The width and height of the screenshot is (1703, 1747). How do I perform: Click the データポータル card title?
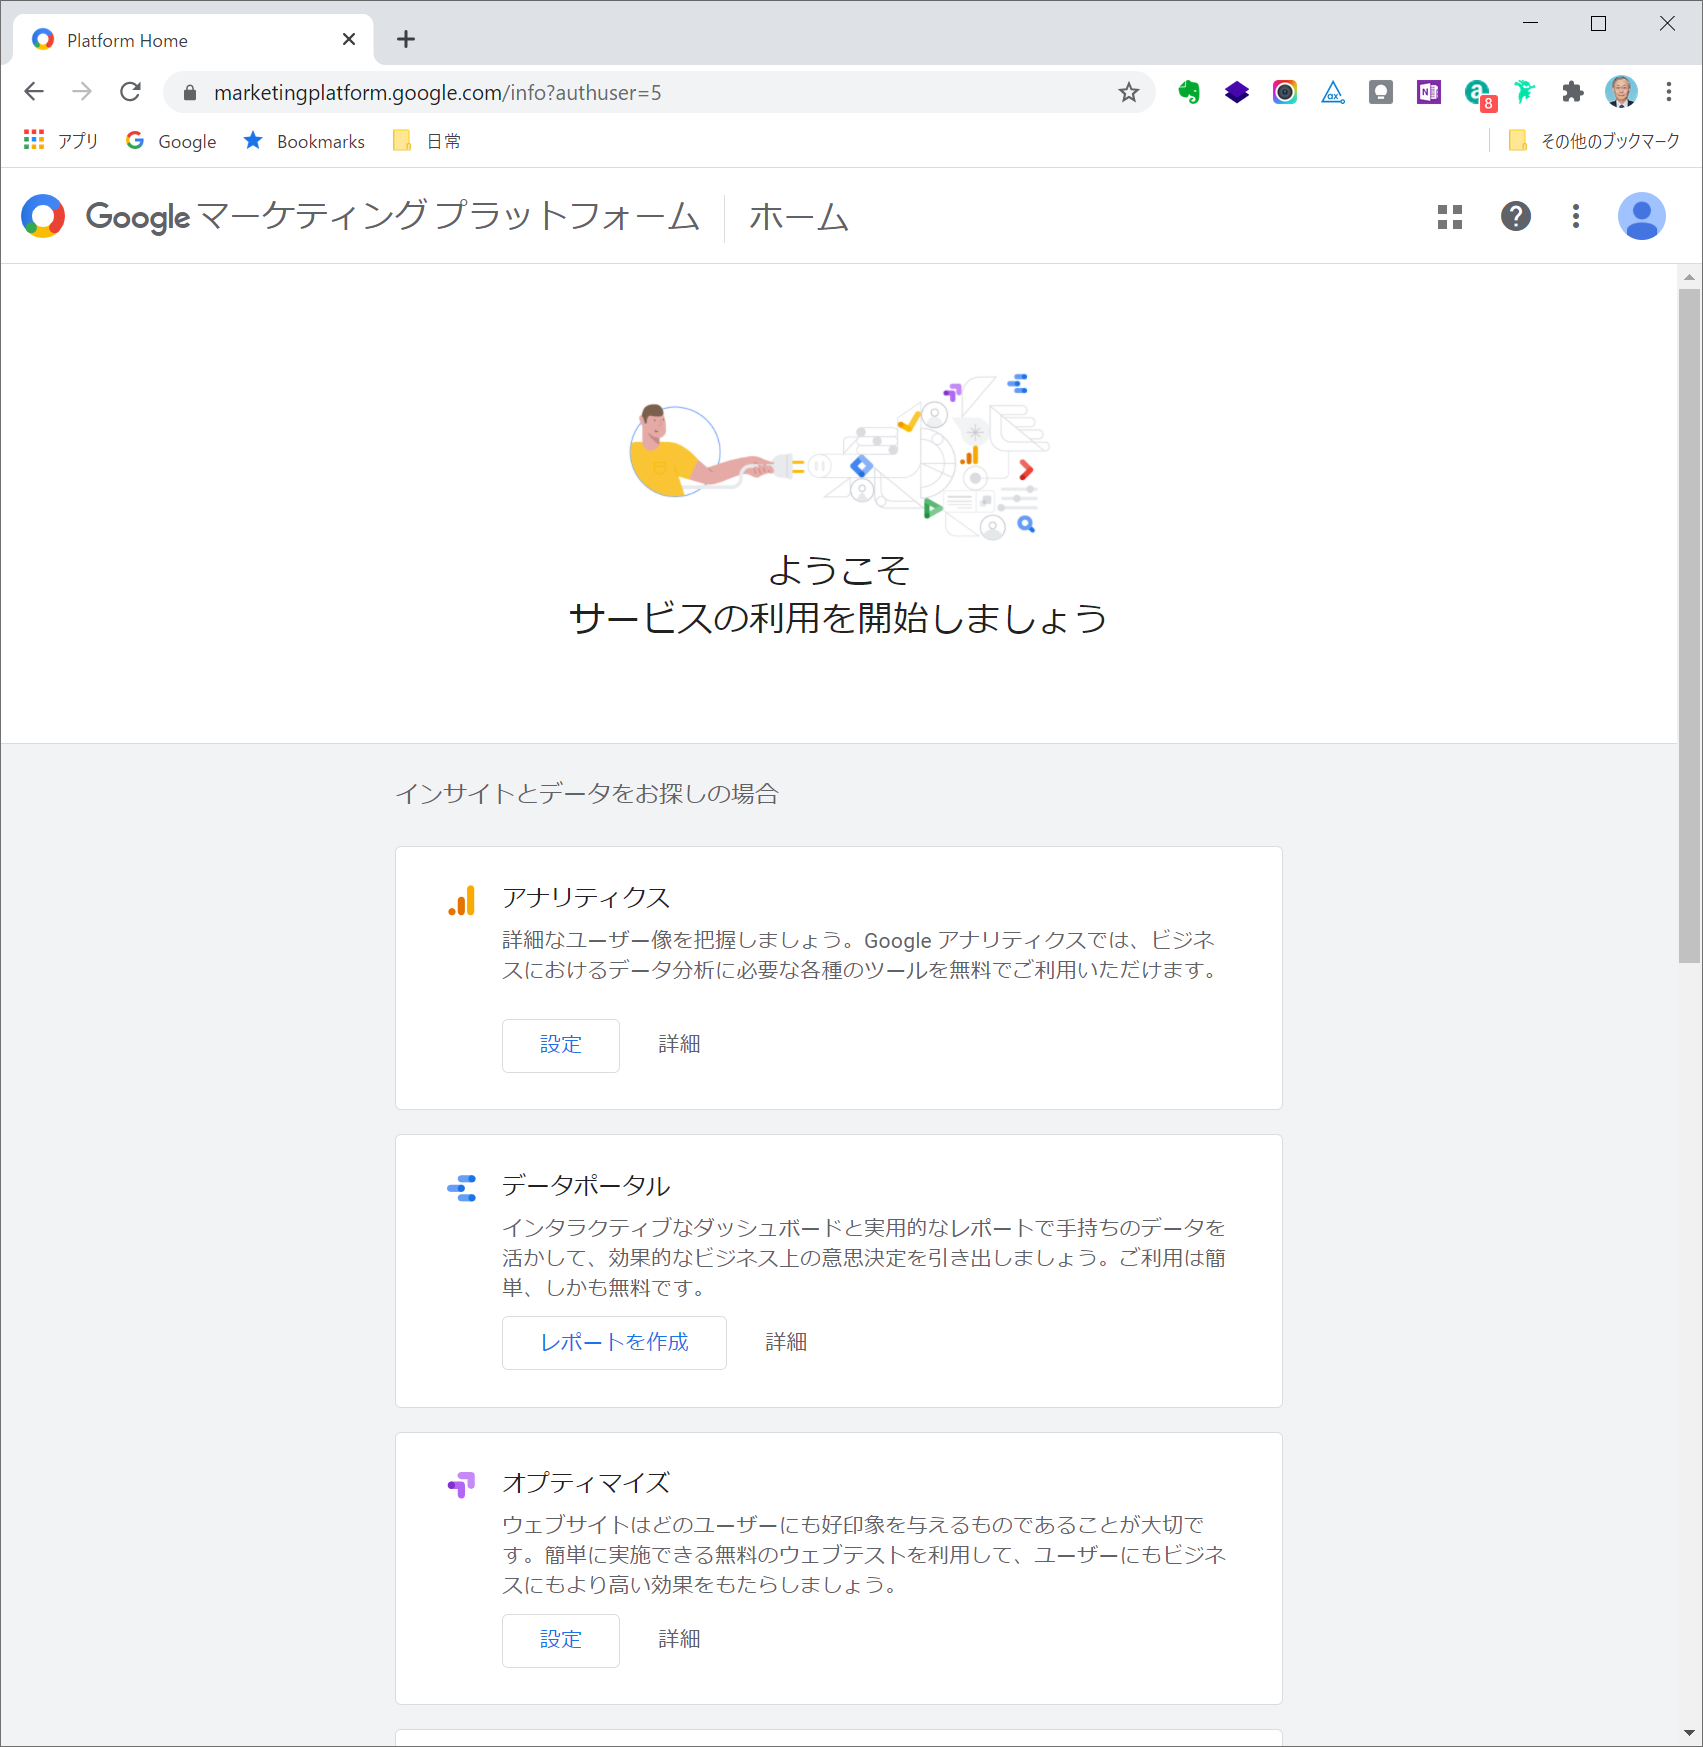tap(586, 1186)
